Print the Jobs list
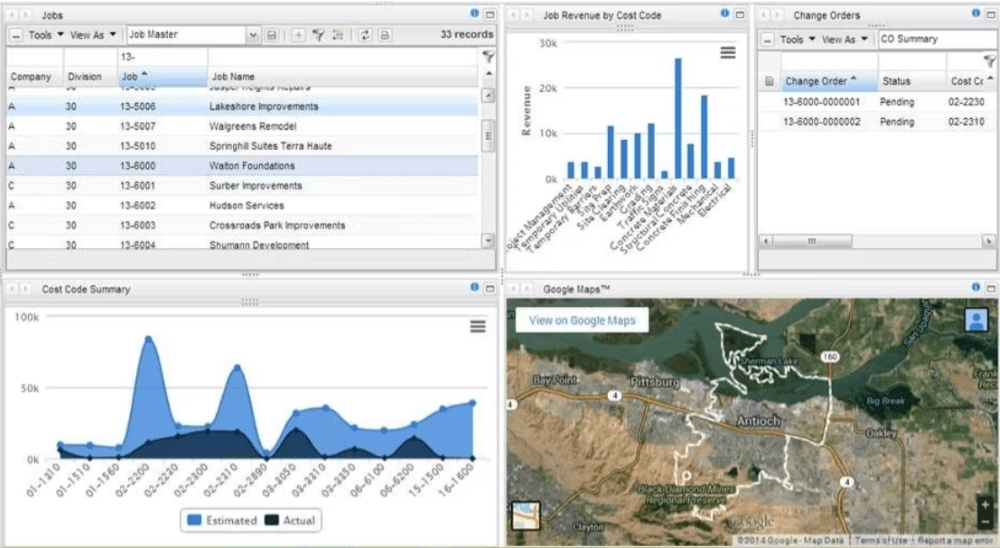 point(385,35)
